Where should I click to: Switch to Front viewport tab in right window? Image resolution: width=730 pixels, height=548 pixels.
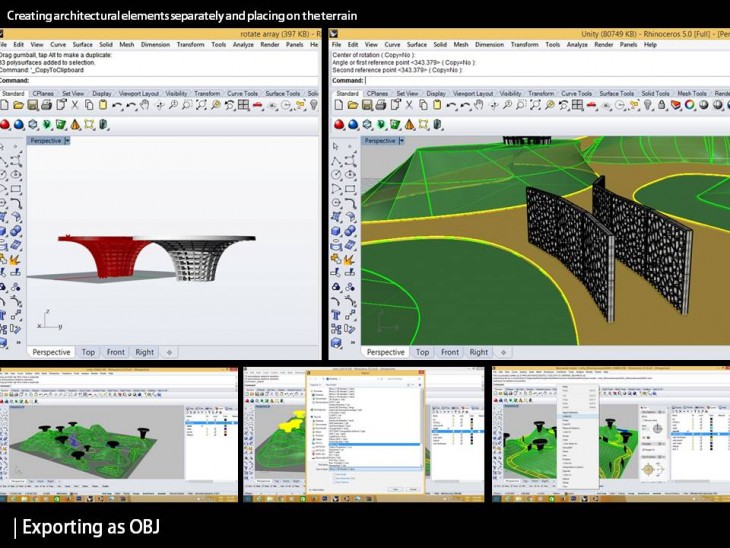click(450, 352)
